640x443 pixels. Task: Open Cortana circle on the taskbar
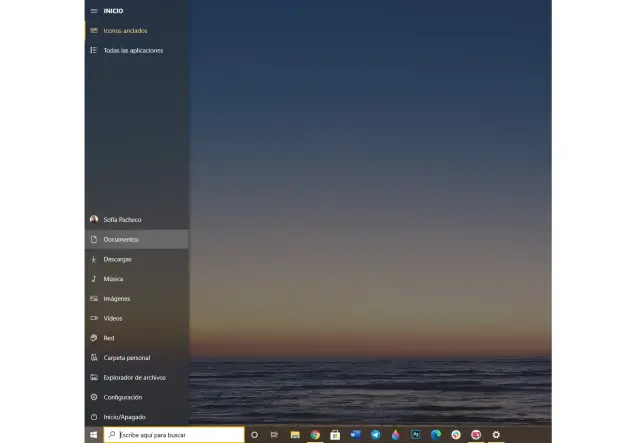(x=254, y=435)
